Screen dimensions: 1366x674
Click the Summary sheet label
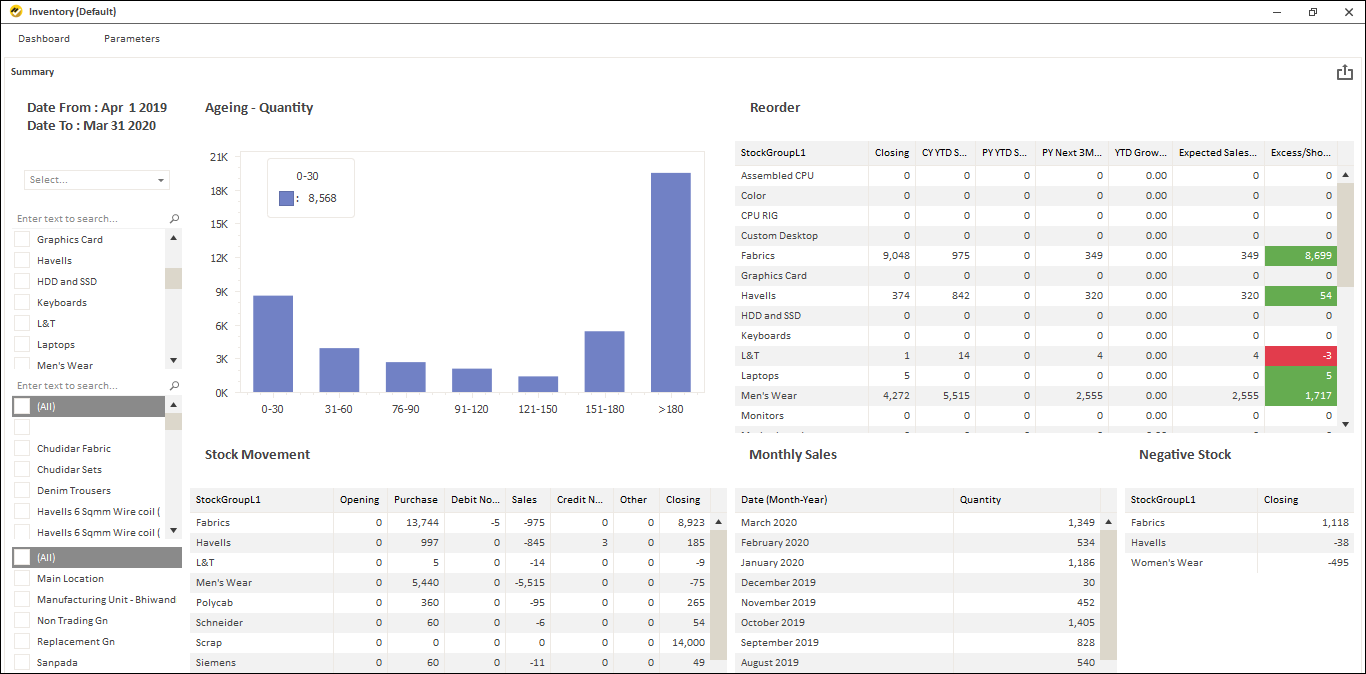coord(32,71)
